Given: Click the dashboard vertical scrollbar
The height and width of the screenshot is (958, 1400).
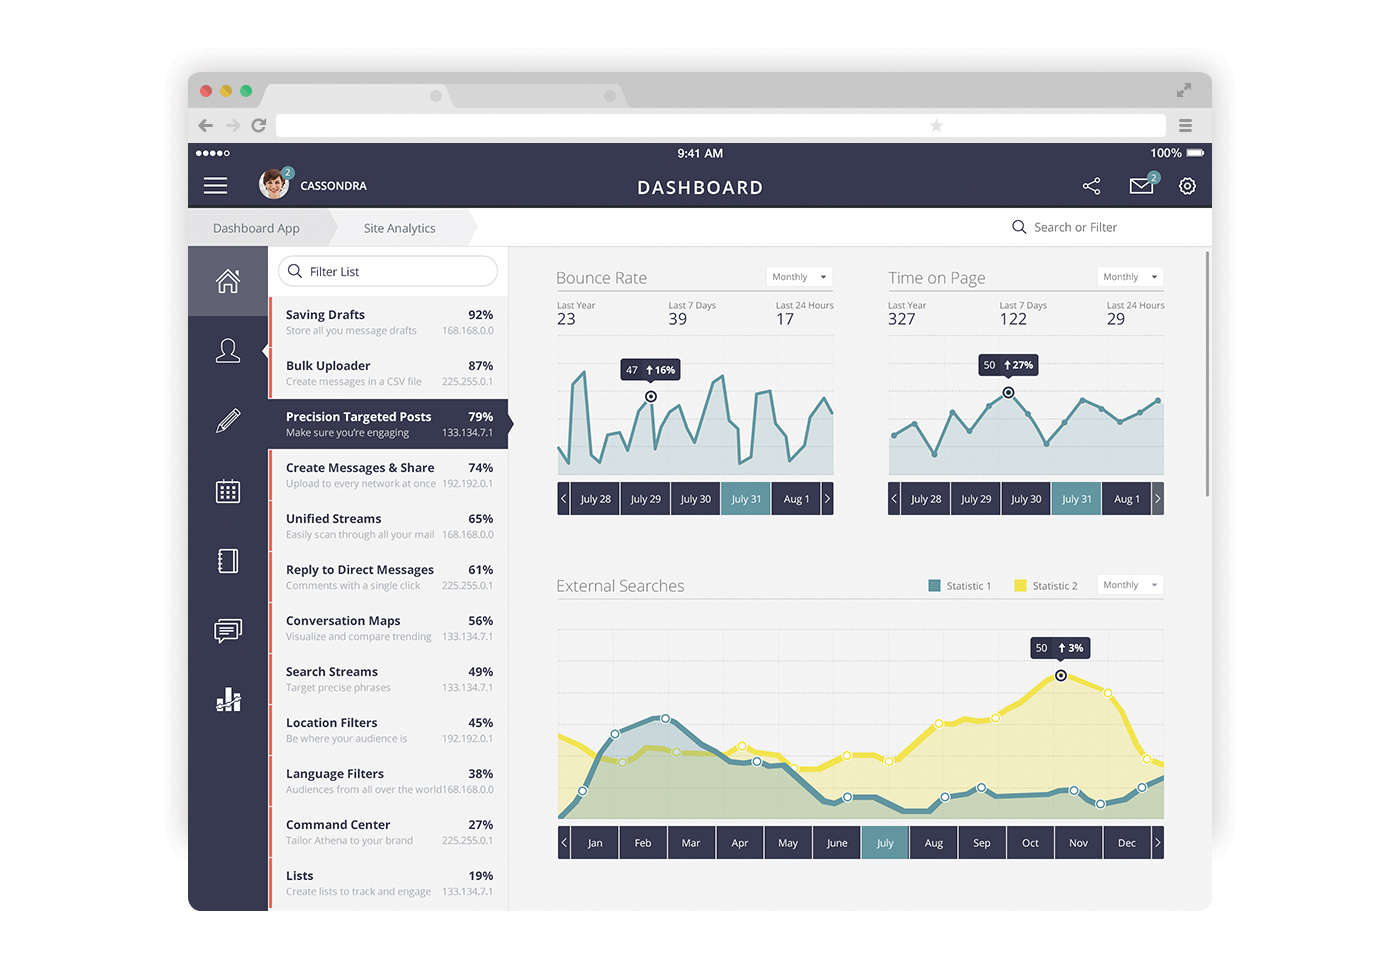Looking at the screenshot, I should coord(1207,373).
